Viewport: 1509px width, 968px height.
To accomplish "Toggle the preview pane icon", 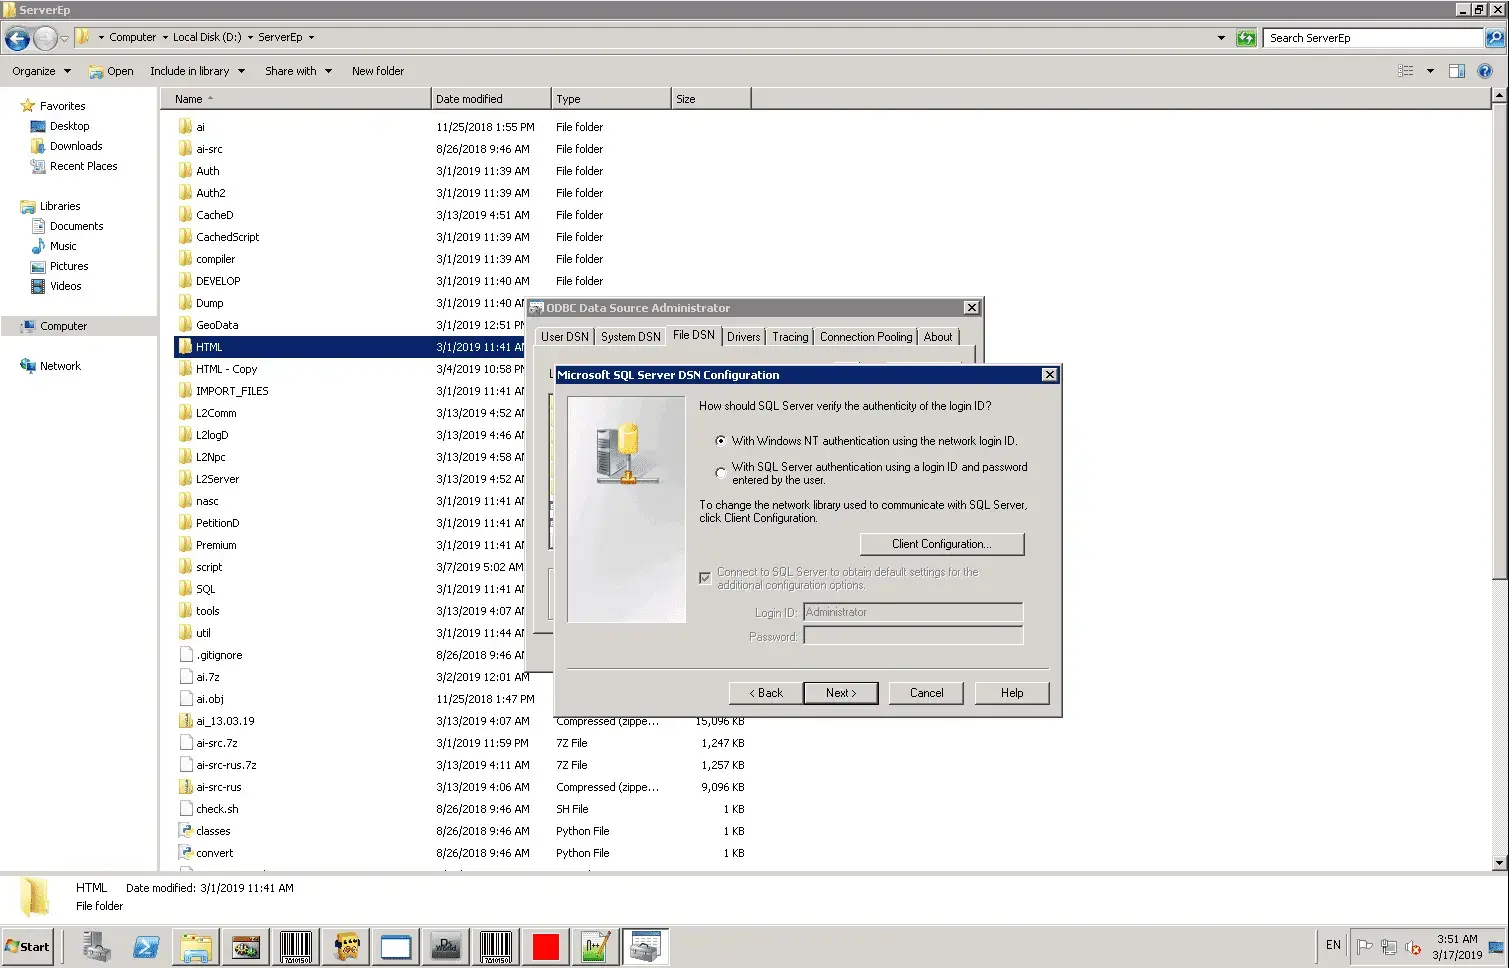I will [1457, 71].
